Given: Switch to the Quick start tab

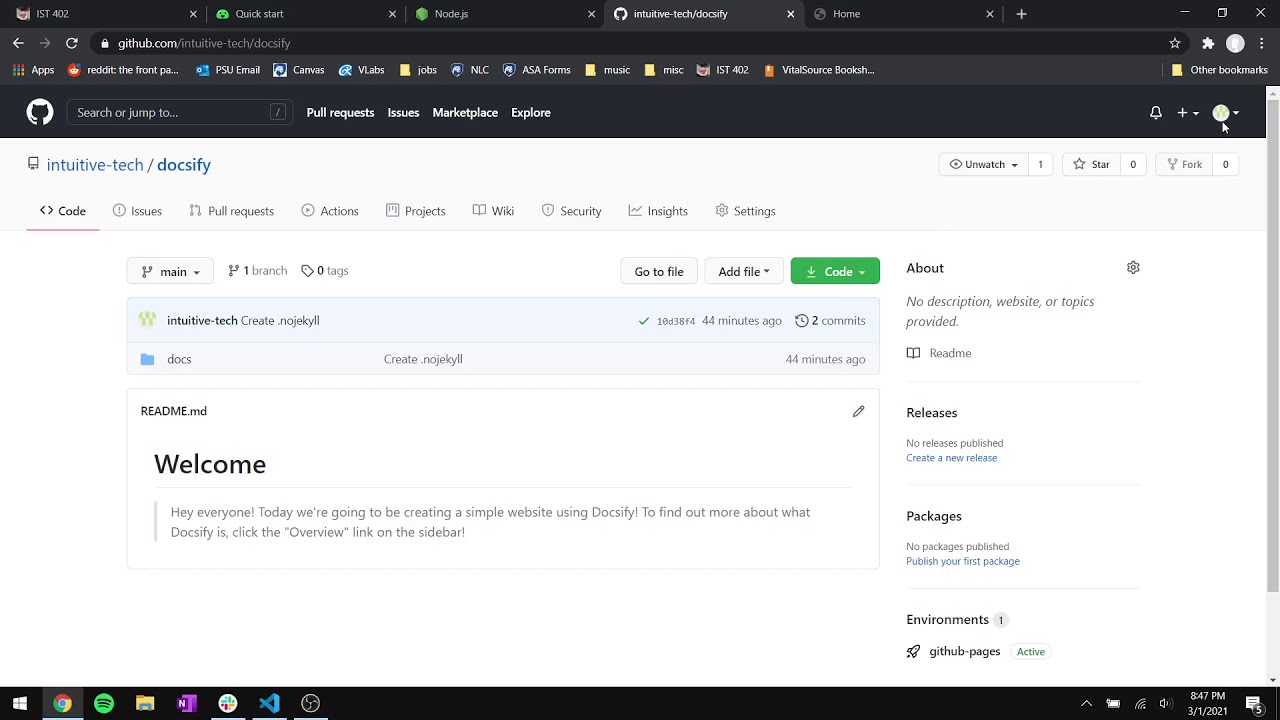Looking at the screenshot, I should point(305,14).
